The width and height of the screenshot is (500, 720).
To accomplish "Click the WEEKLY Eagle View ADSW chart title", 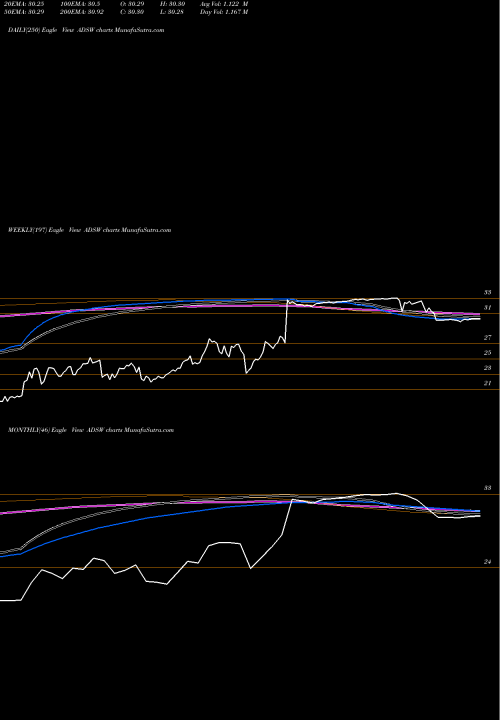I will pos(90,230).
